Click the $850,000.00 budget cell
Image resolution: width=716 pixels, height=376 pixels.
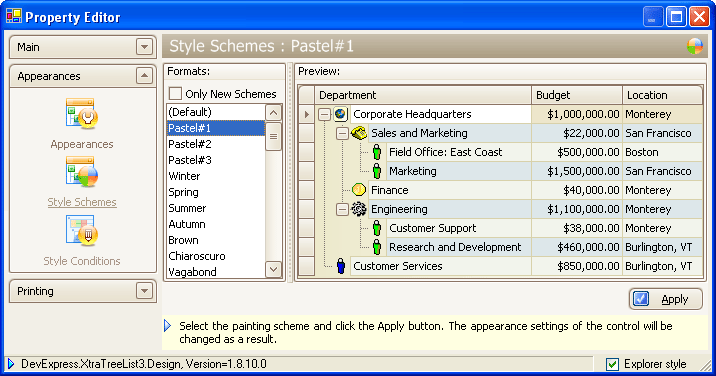click(577, 266)
